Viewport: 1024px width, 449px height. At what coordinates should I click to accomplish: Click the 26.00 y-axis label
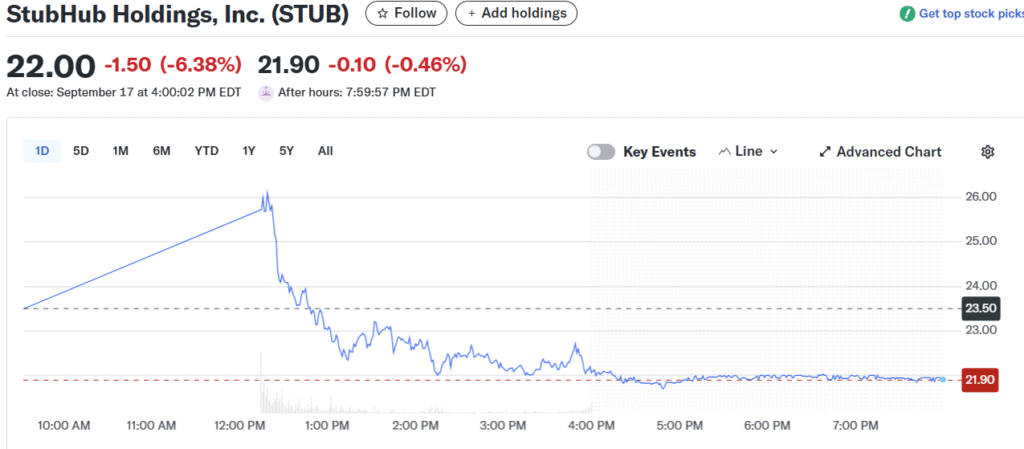point(980,196)
